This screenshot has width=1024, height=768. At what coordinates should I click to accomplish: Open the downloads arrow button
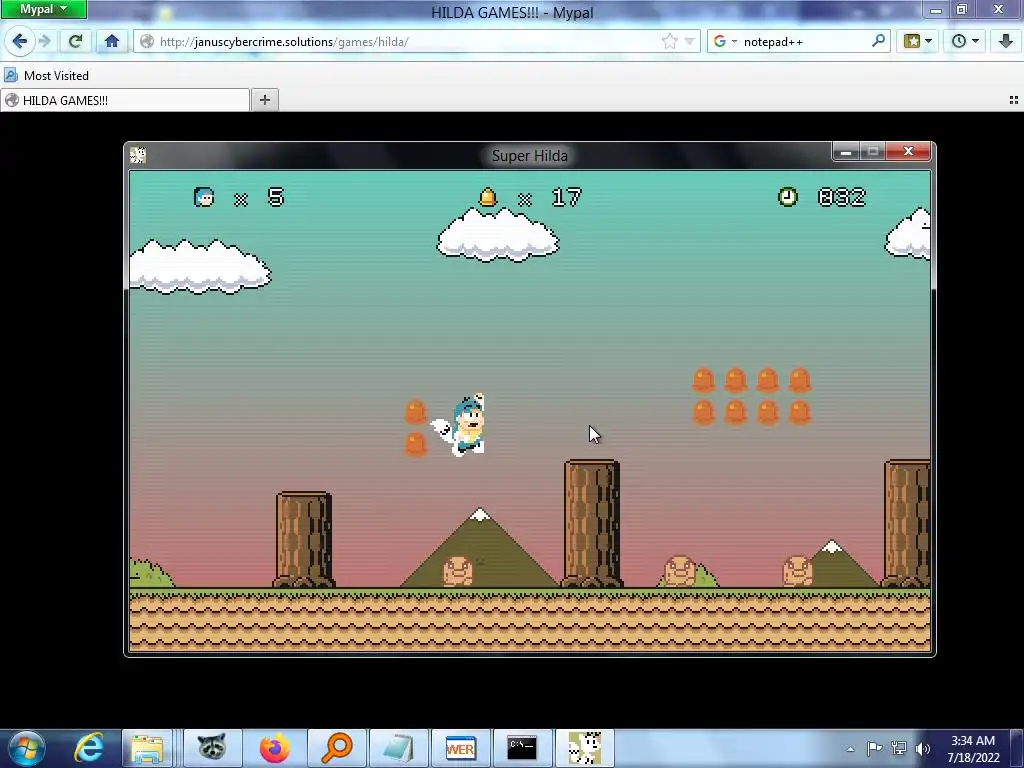coord(1006,42)
